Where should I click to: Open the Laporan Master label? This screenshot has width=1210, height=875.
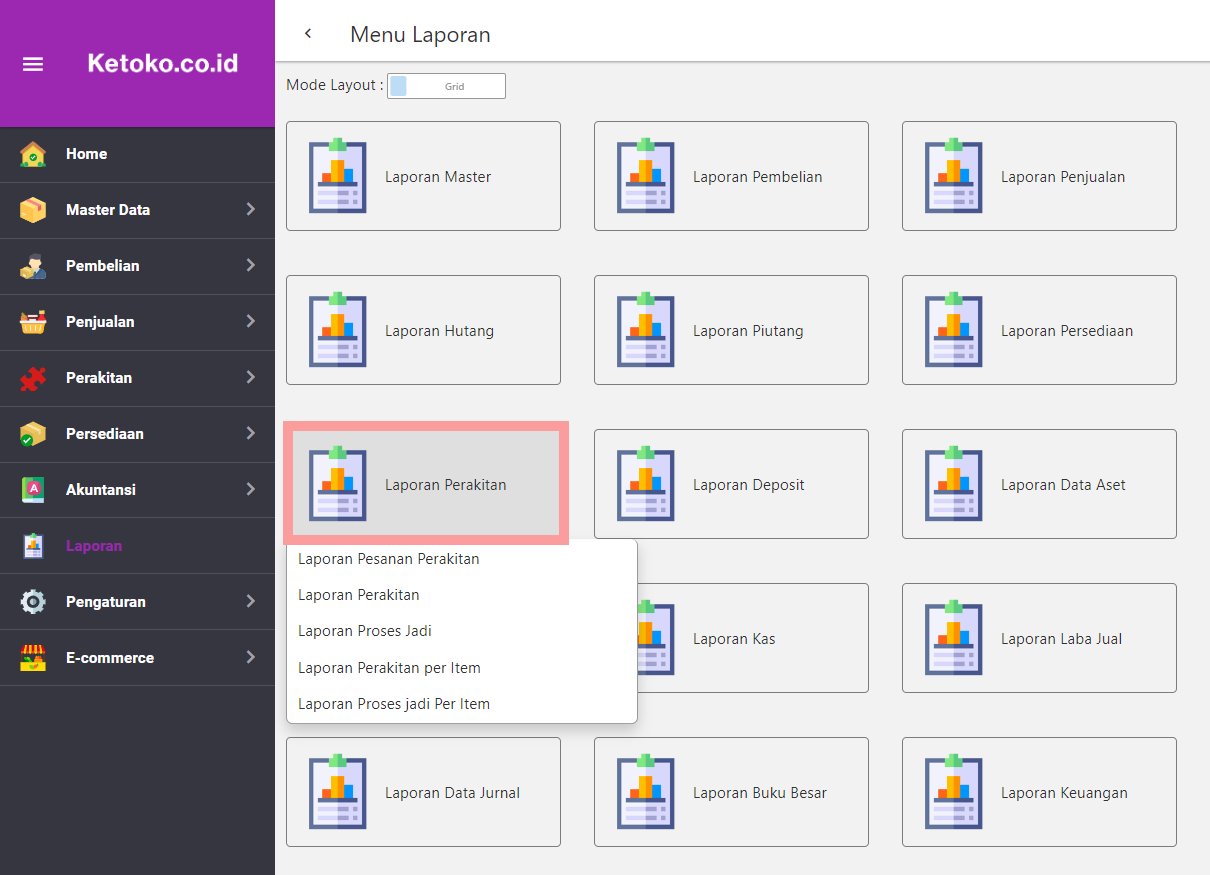[x=438, y=177]
